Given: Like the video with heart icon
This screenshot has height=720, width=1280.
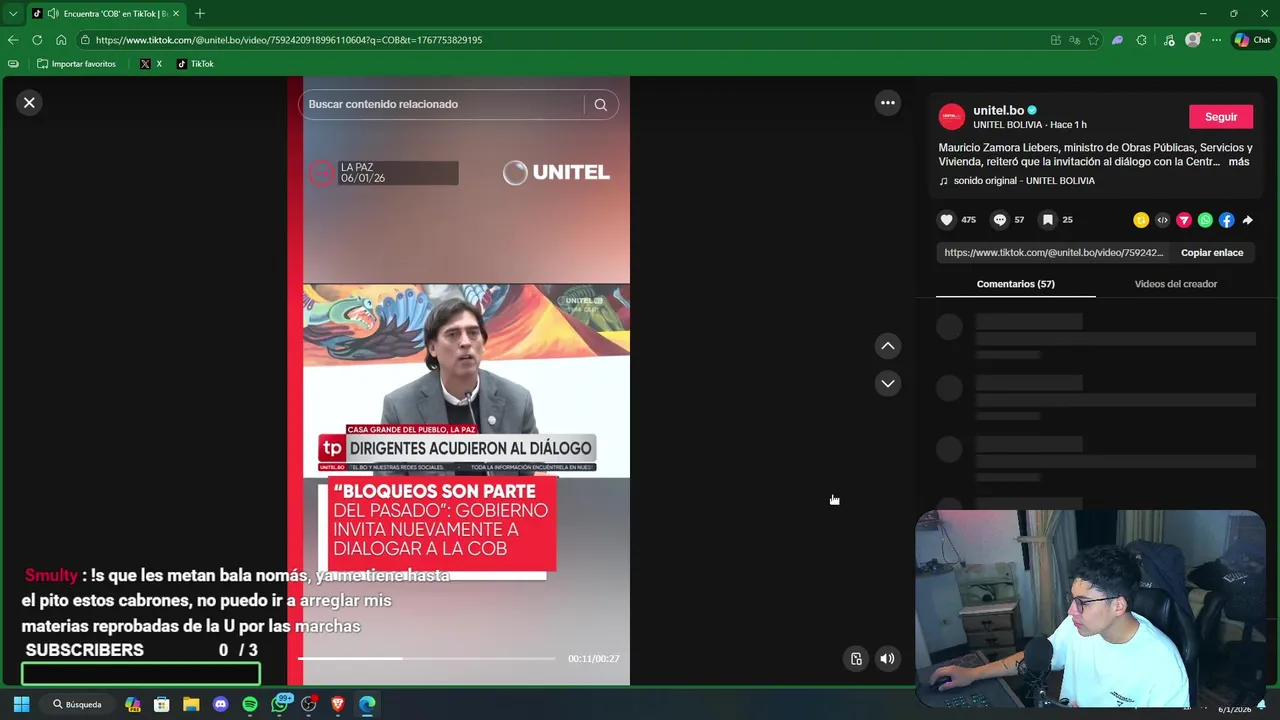Looking at the screenshot, I should click(946, 220).
